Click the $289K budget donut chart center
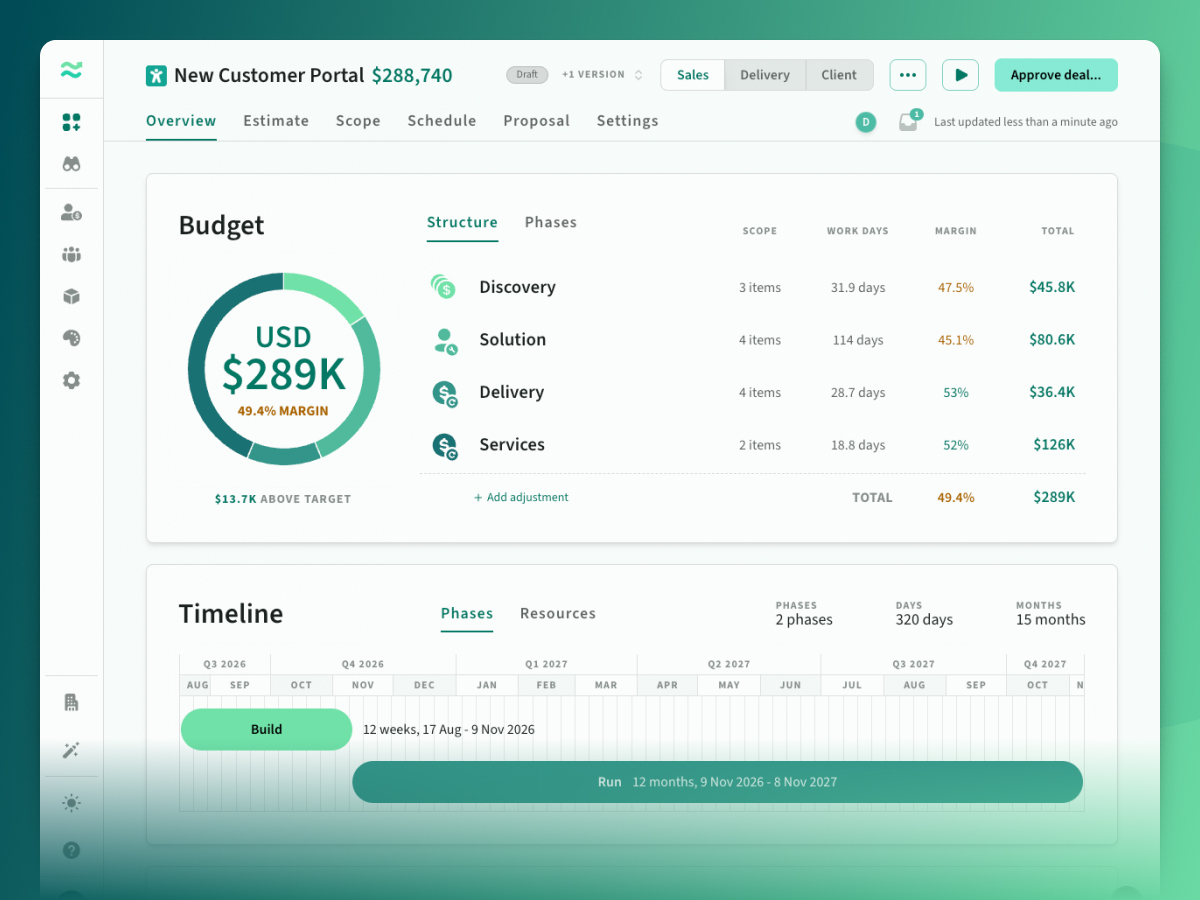This screenshot has height=900, width=1200. (x=284, y=369)
